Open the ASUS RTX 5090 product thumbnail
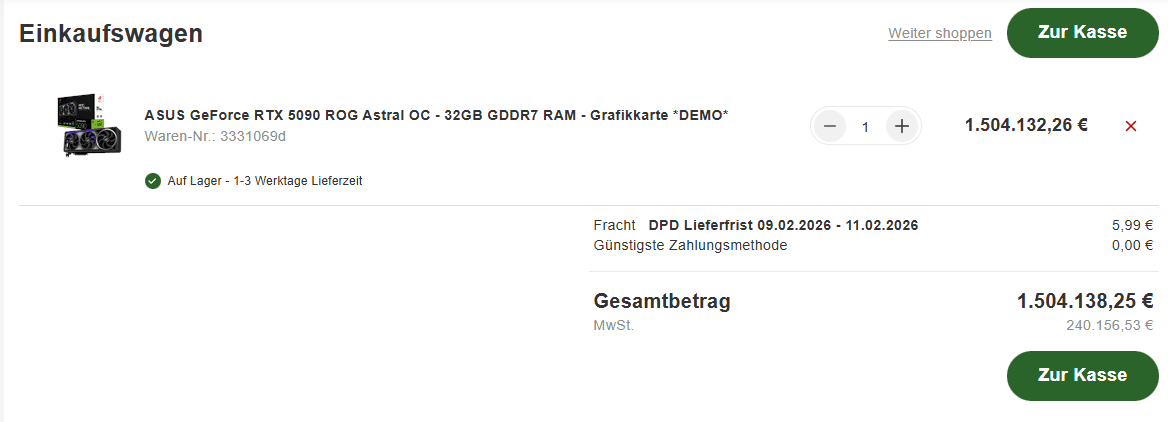The width and height of the screenshot is (1168, 422). coord(89,125)
